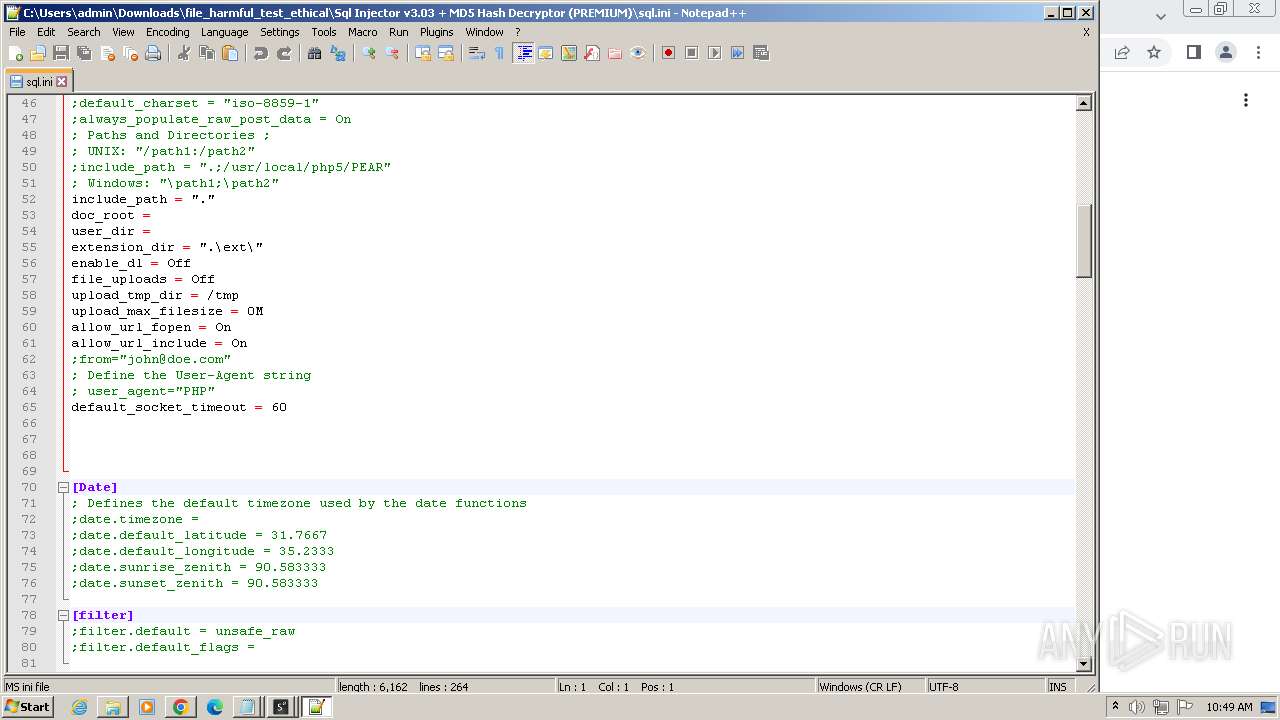This screenshot has width=1280, height=720.
Task: Open Function List toolbar icon
Action: pyautogui.click(x=592, y=53)
